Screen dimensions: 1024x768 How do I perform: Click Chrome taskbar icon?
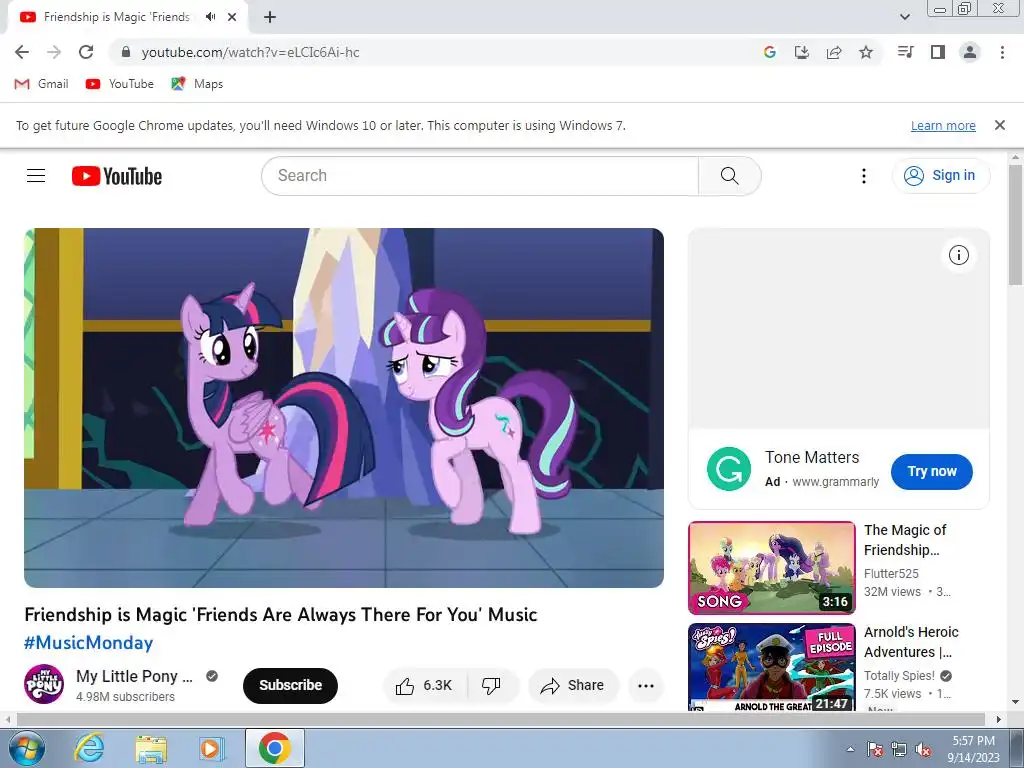[x=274, y=748]
